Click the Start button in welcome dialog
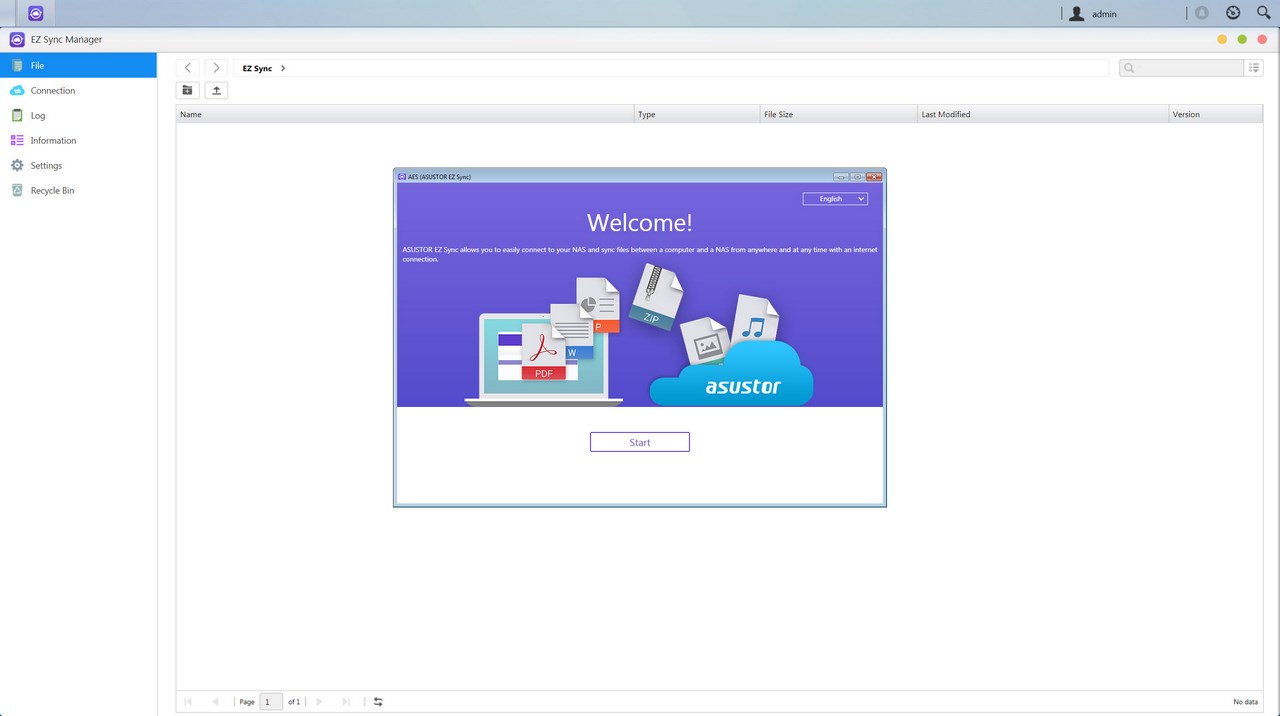 pos(640,442)
